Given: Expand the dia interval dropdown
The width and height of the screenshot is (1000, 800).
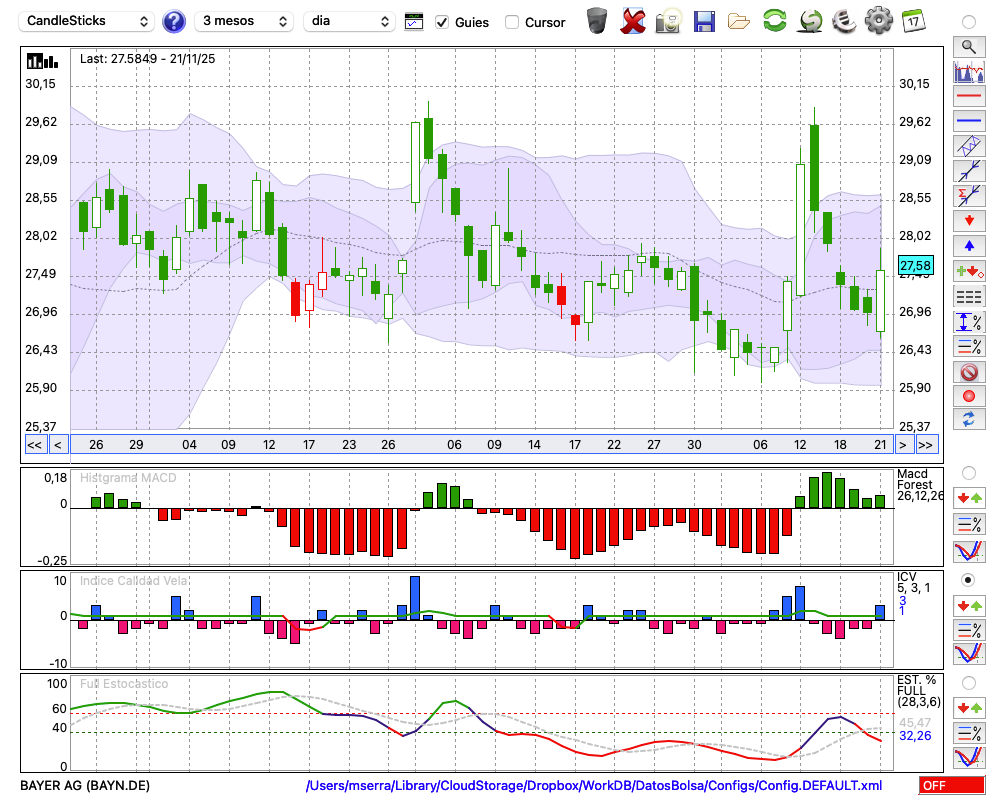Looking at the screenshot, I should point(351,21).
